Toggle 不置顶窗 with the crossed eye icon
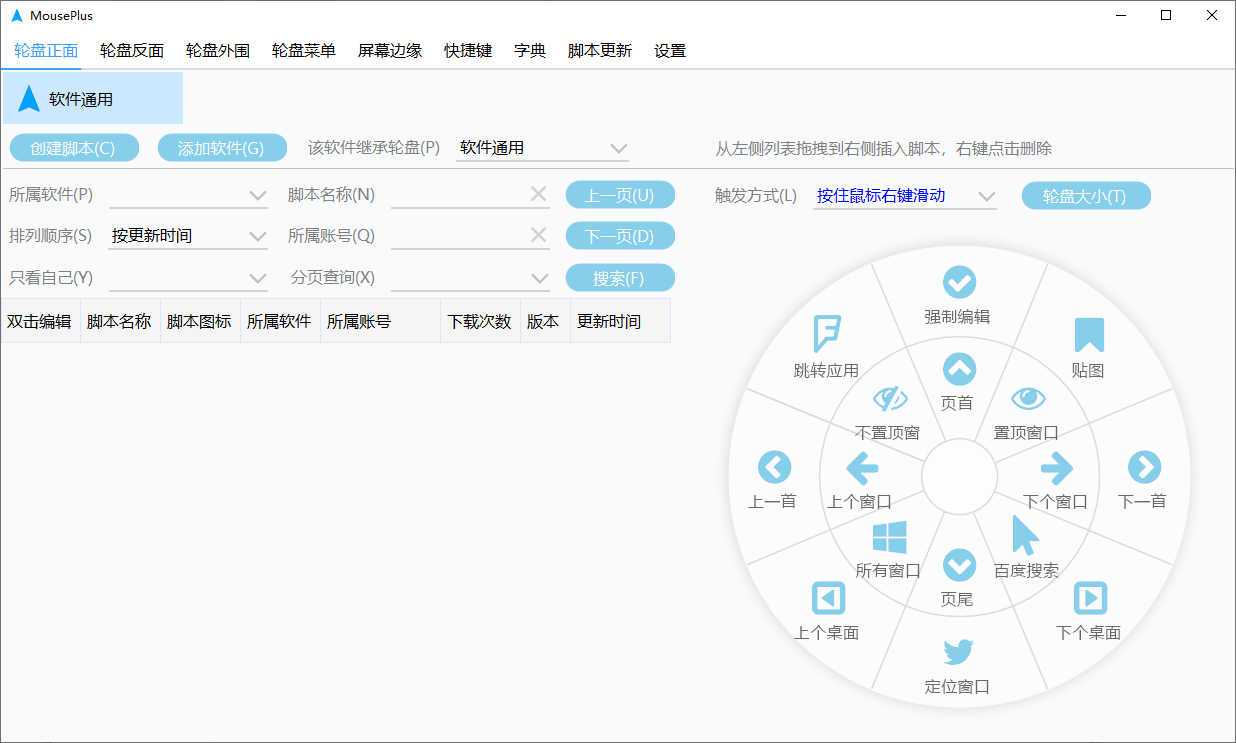Viewport: 1236px width, 743px height. click(x=890, y=398)
